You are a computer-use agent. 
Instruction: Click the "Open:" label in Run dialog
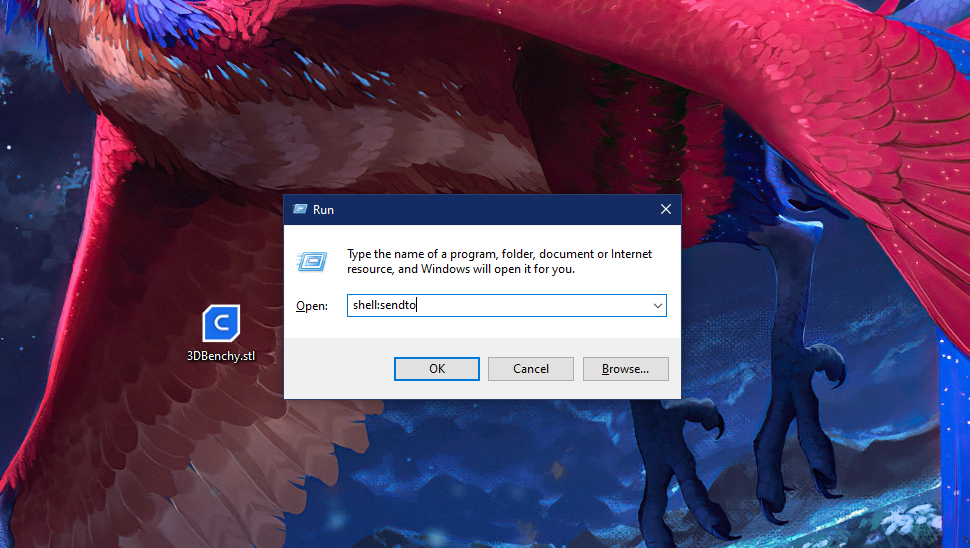click(312, 306)
